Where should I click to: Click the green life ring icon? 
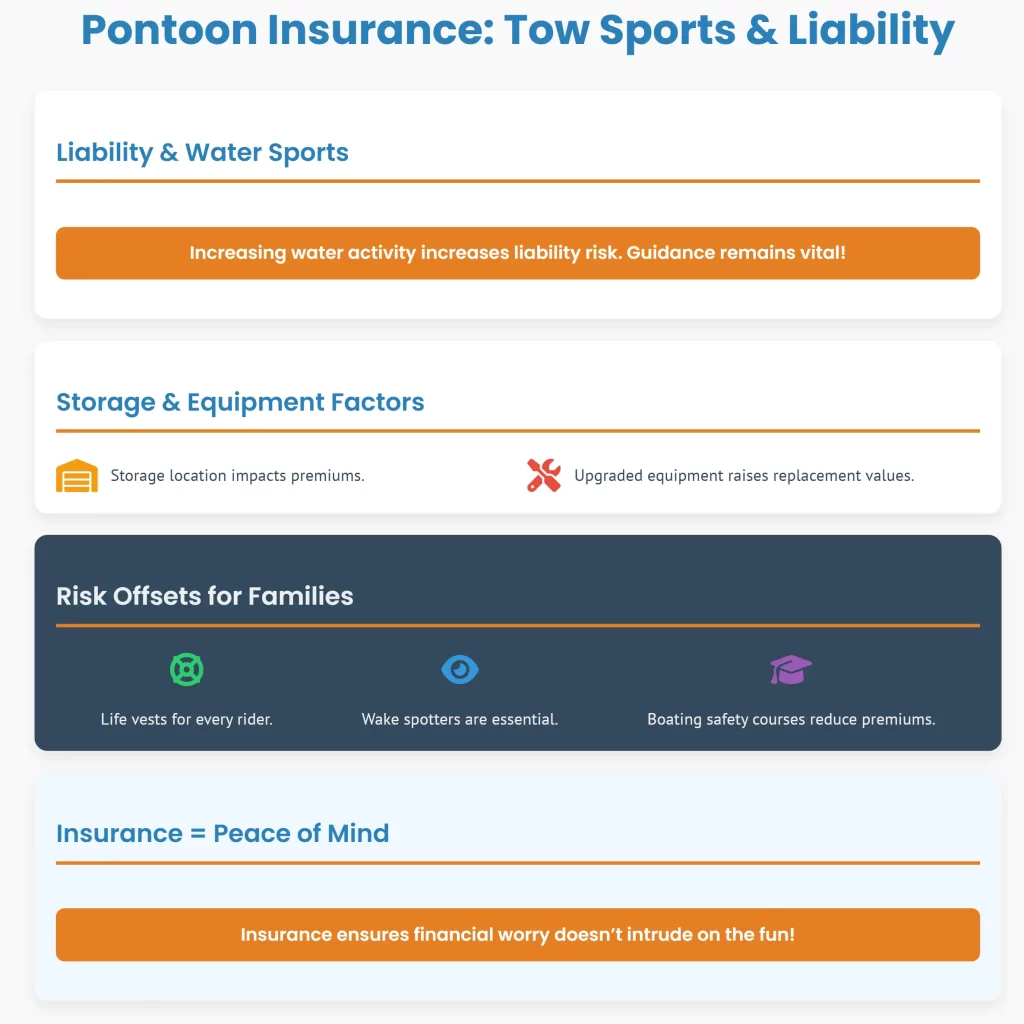(x=187, y=669)
